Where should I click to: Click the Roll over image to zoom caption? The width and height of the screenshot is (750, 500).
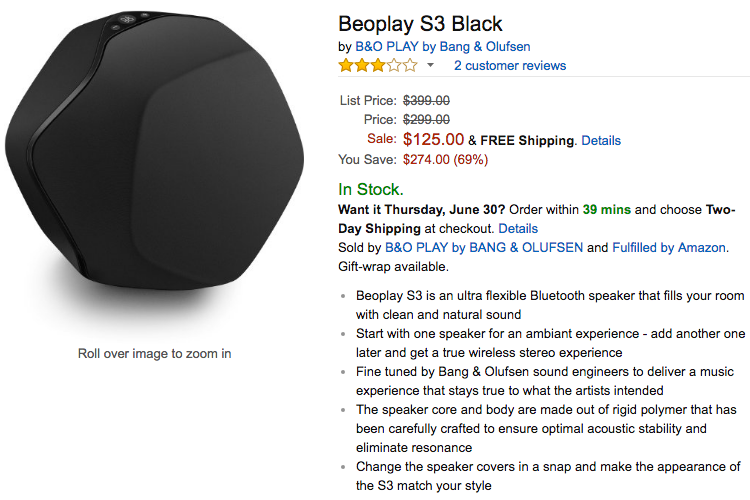[155, 353]
